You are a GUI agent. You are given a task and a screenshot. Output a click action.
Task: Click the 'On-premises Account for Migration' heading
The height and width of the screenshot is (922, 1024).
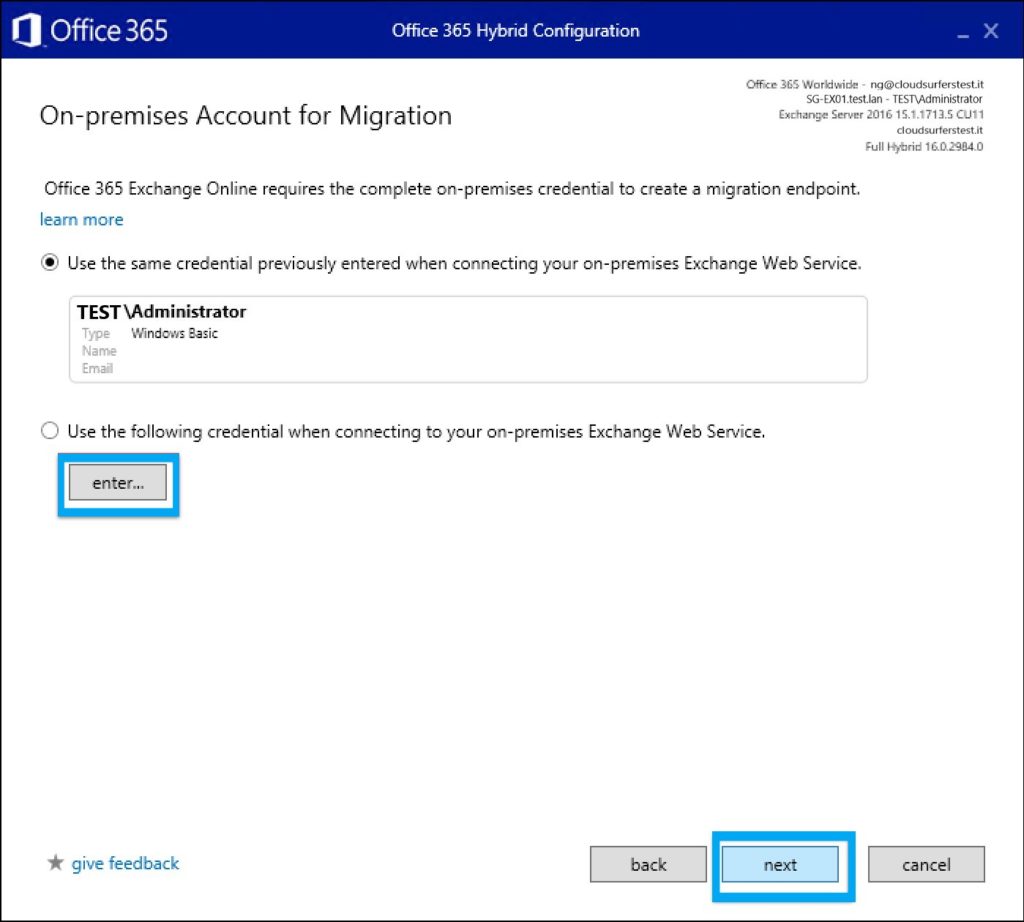coord(246,116)
